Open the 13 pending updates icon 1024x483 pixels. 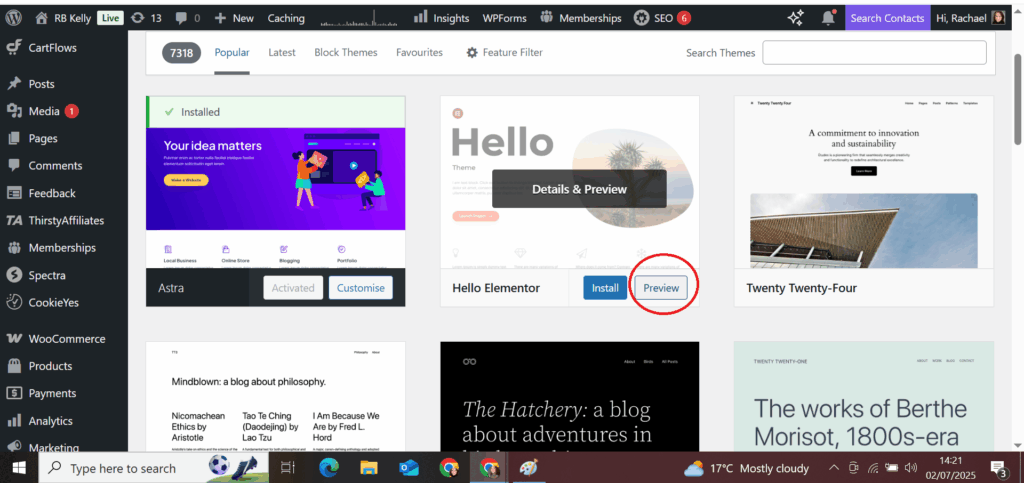(x=137, y=18)
